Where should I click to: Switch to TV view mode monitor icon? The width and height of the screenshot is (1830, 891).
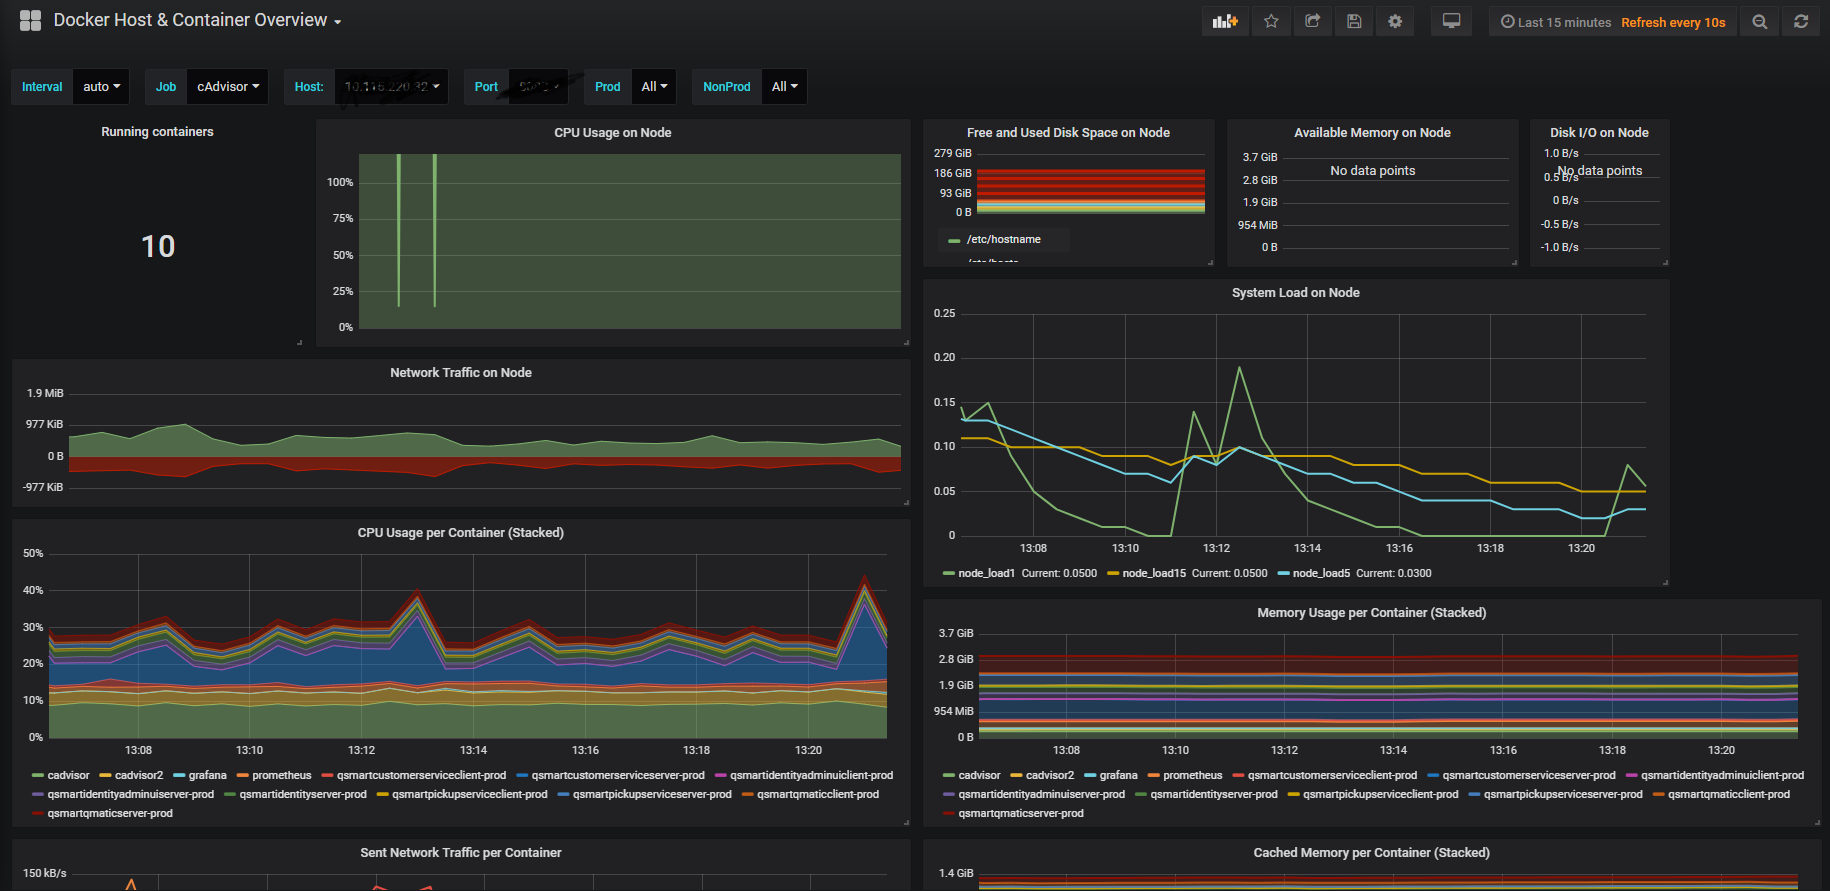1451,22
